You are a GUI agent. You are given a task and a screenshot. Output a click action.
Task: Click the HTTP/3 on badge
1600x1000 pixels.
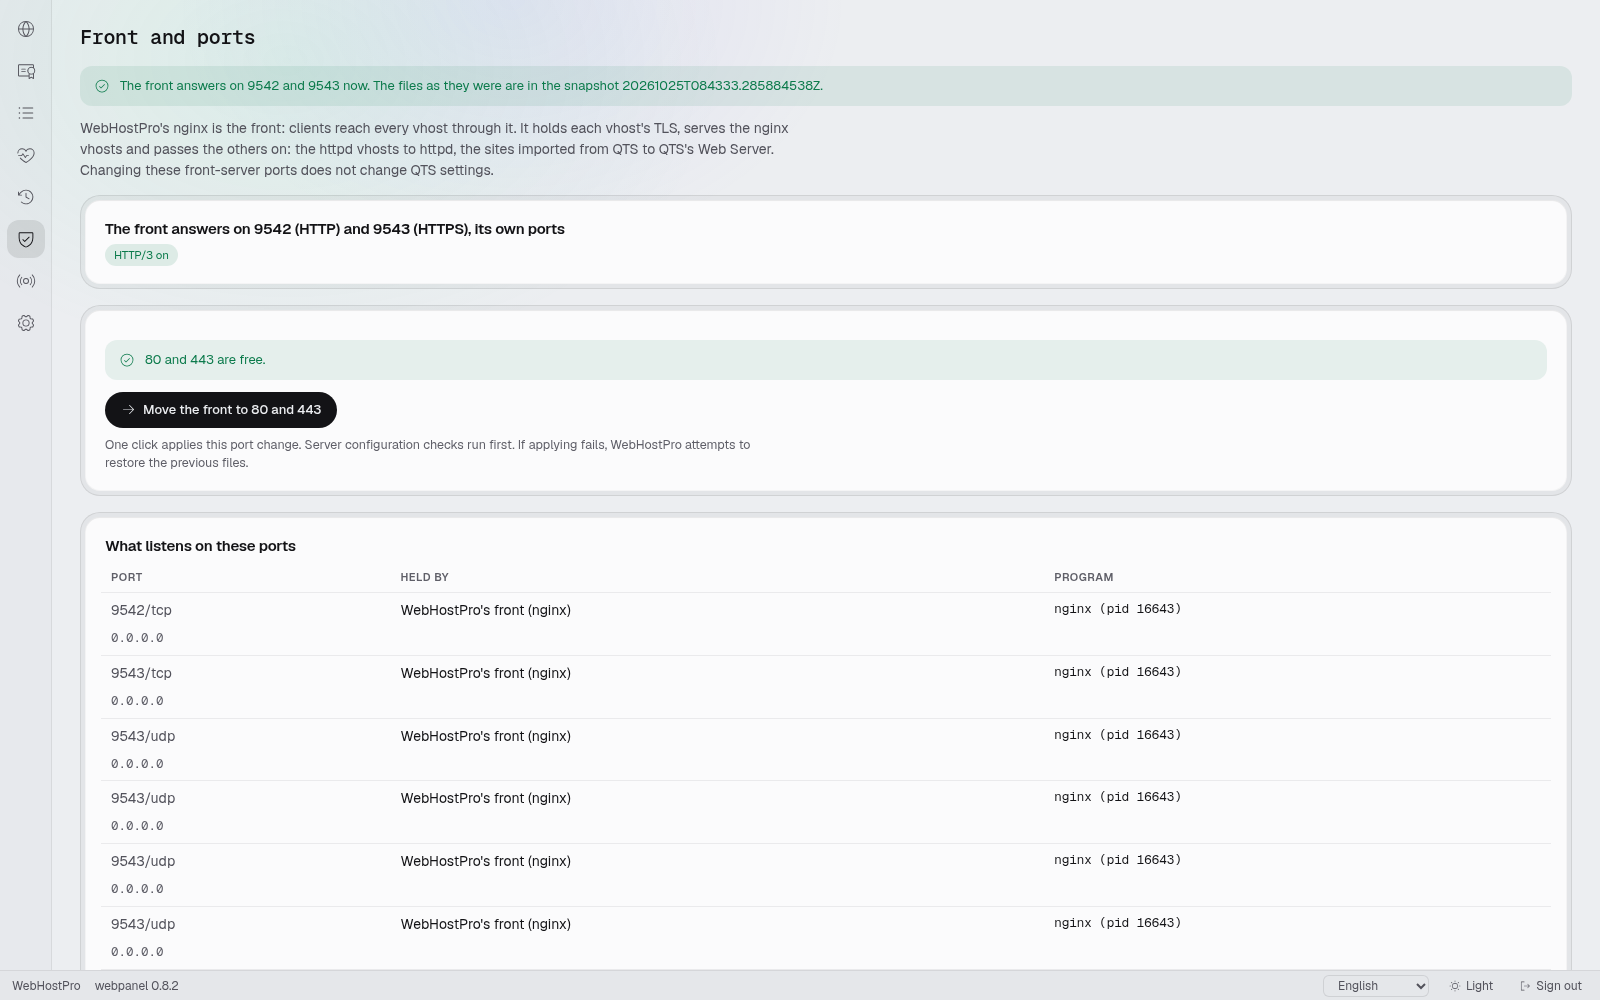pyautogui.click(x=141, y=255)
